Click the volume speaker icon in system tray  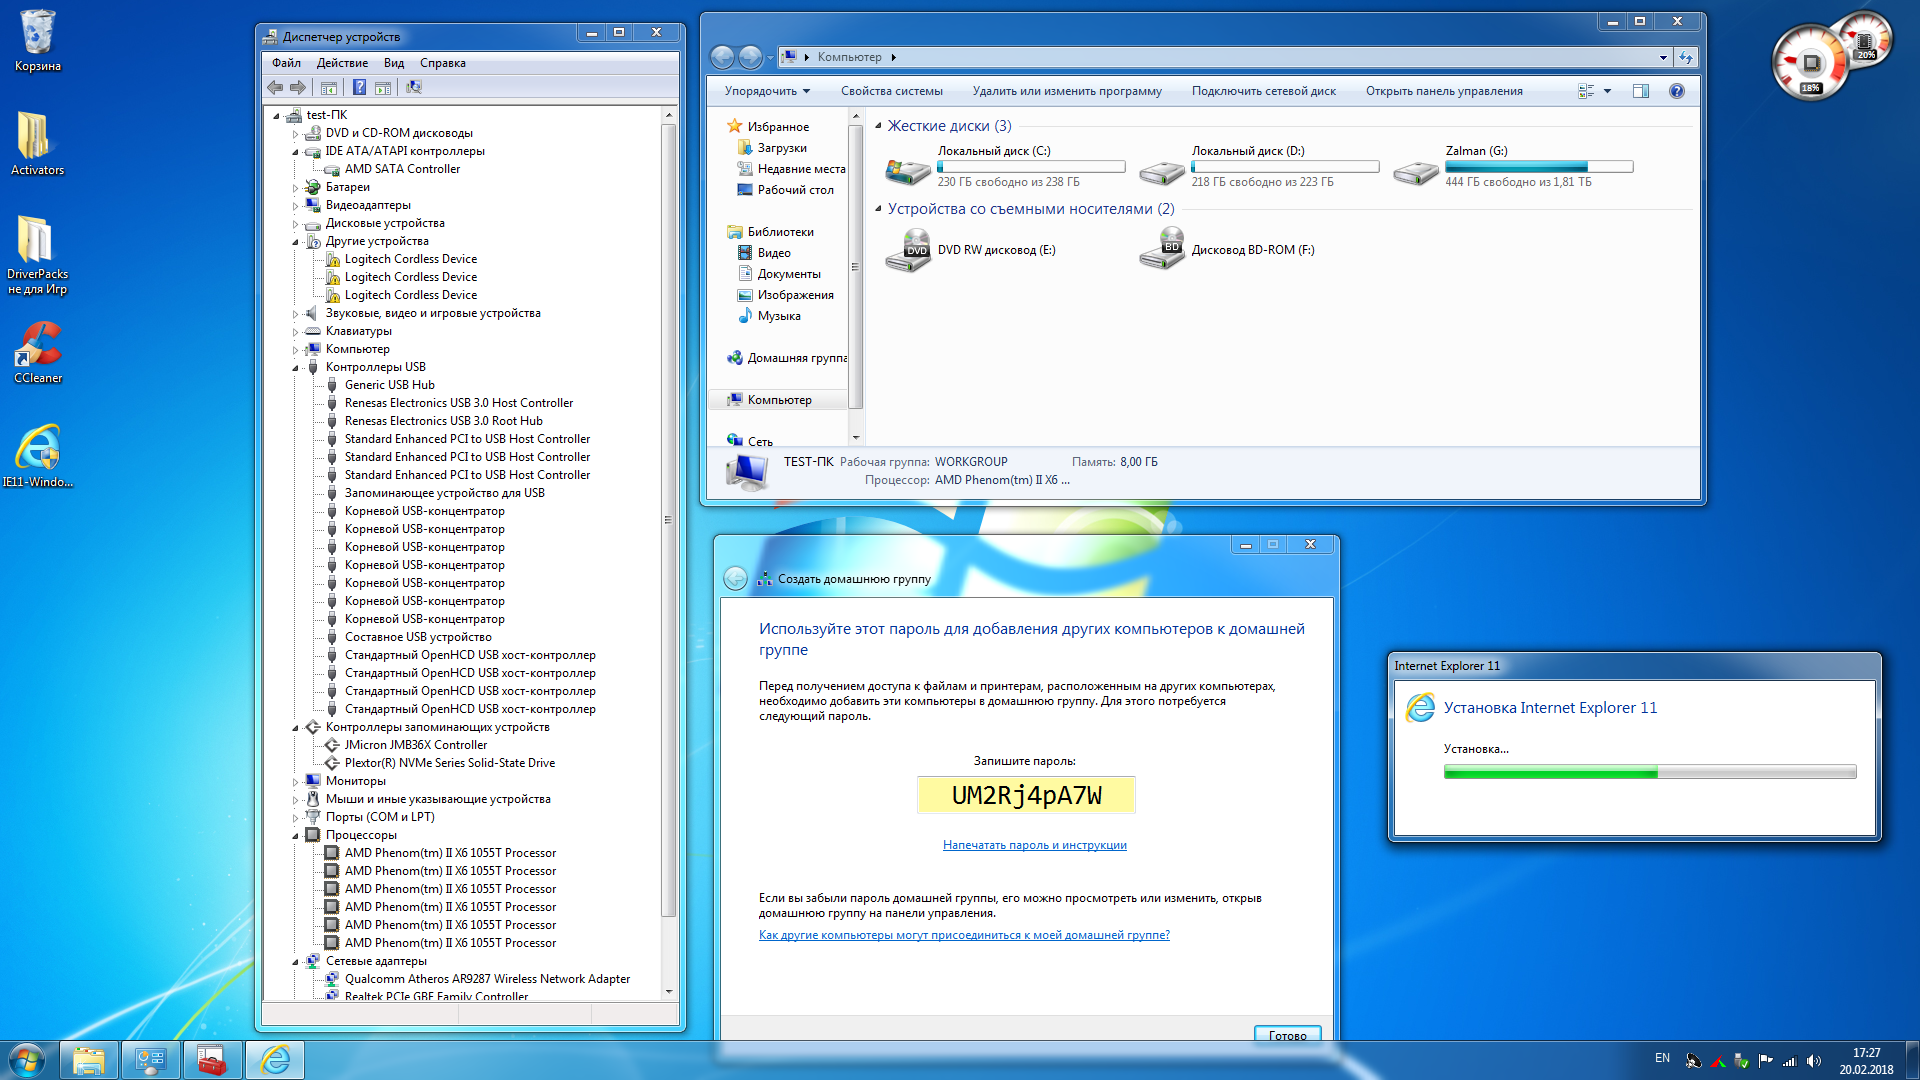pos(1814,1061)
